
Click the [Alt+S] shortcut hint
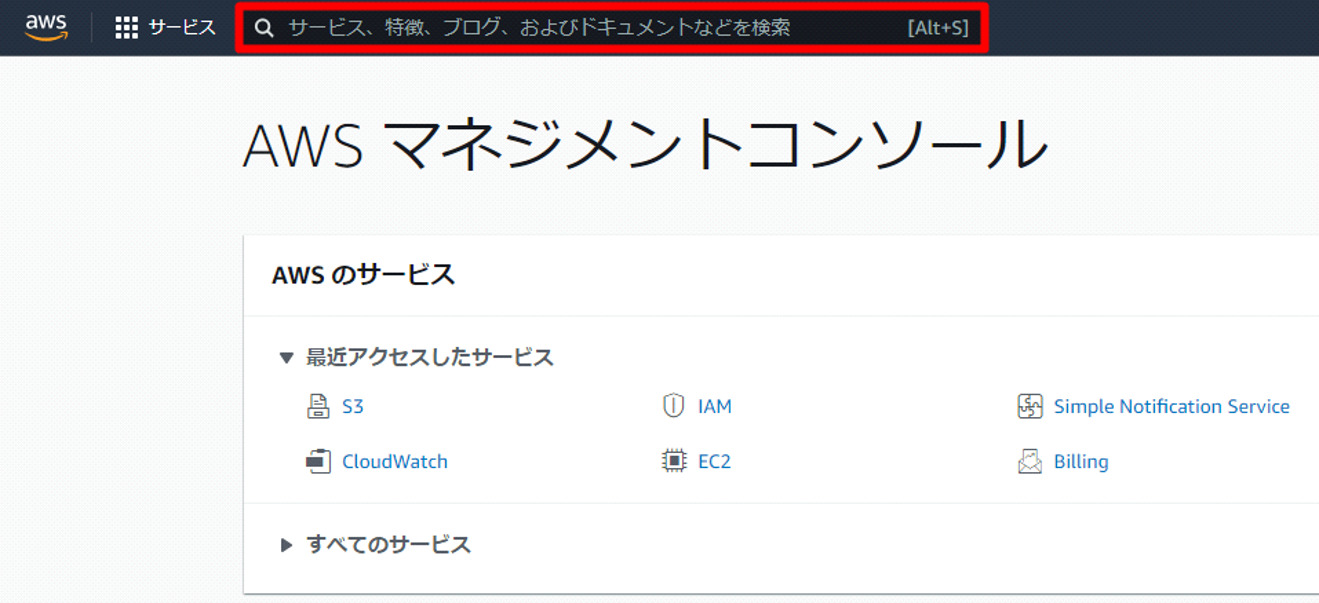938,28
